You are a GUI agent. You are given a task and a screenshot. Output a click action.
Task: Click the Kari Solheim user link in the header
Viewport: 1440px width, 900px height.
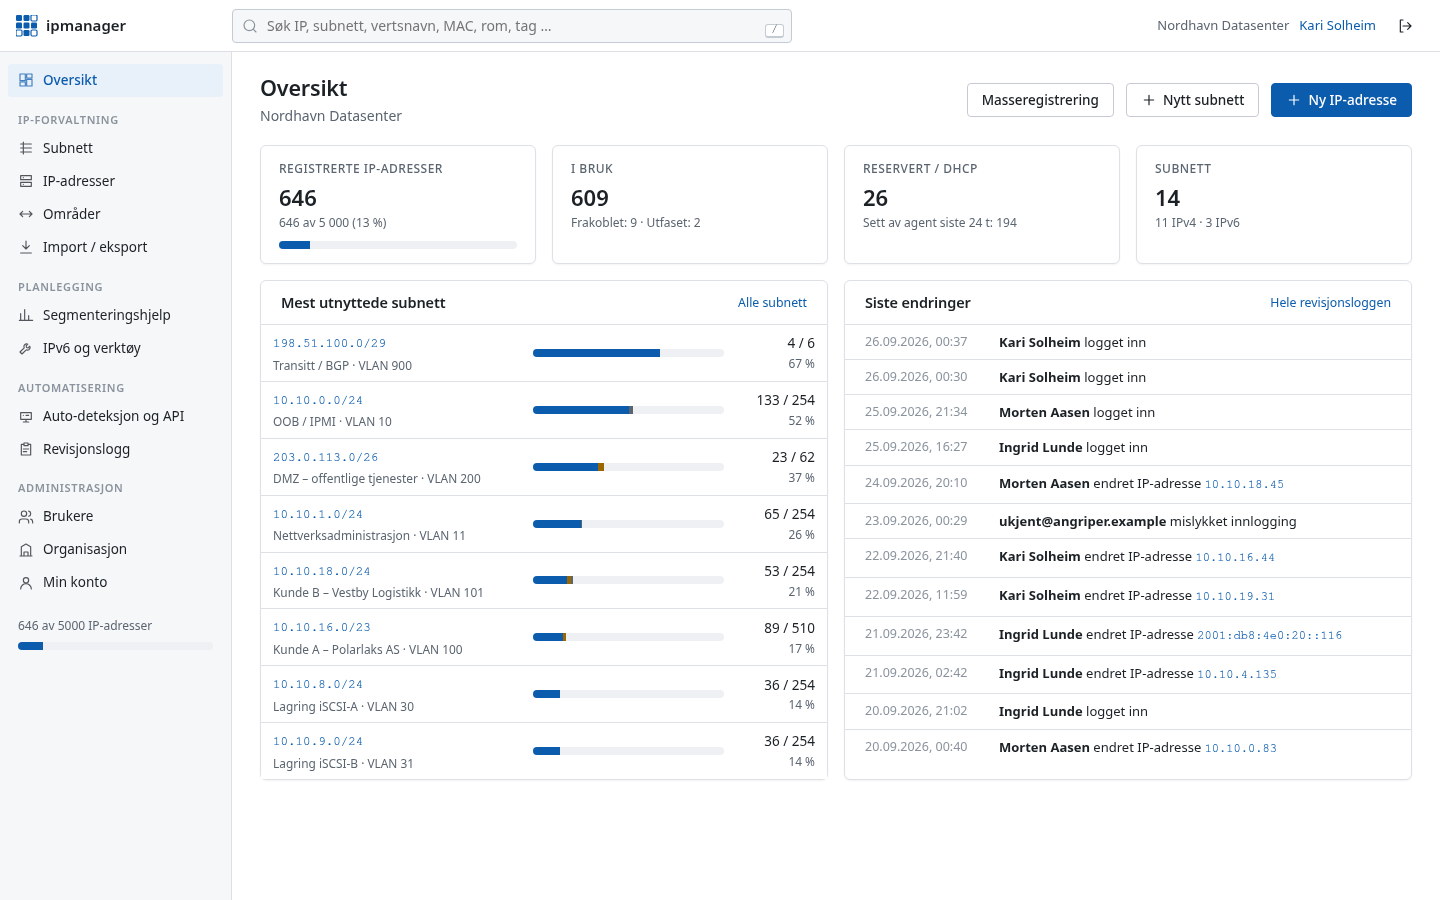coord(1337,26)
